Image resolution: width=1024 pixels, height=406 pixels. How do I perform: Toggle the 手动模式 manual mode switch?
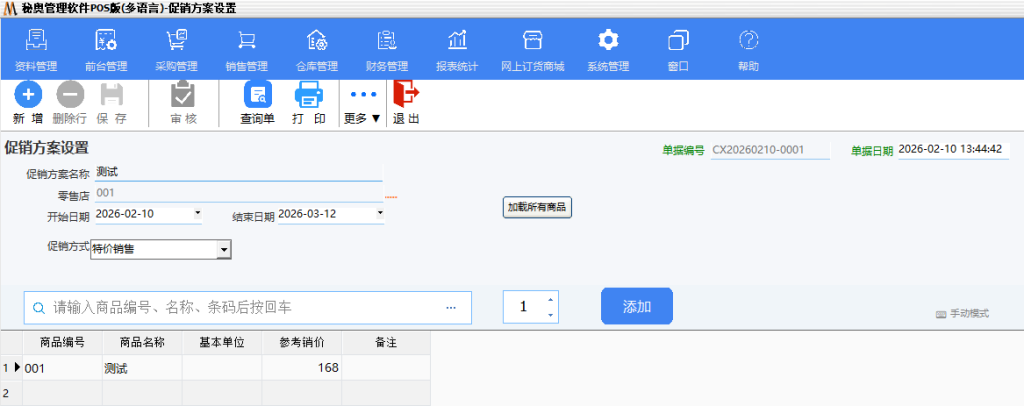(x=962, y=314)
